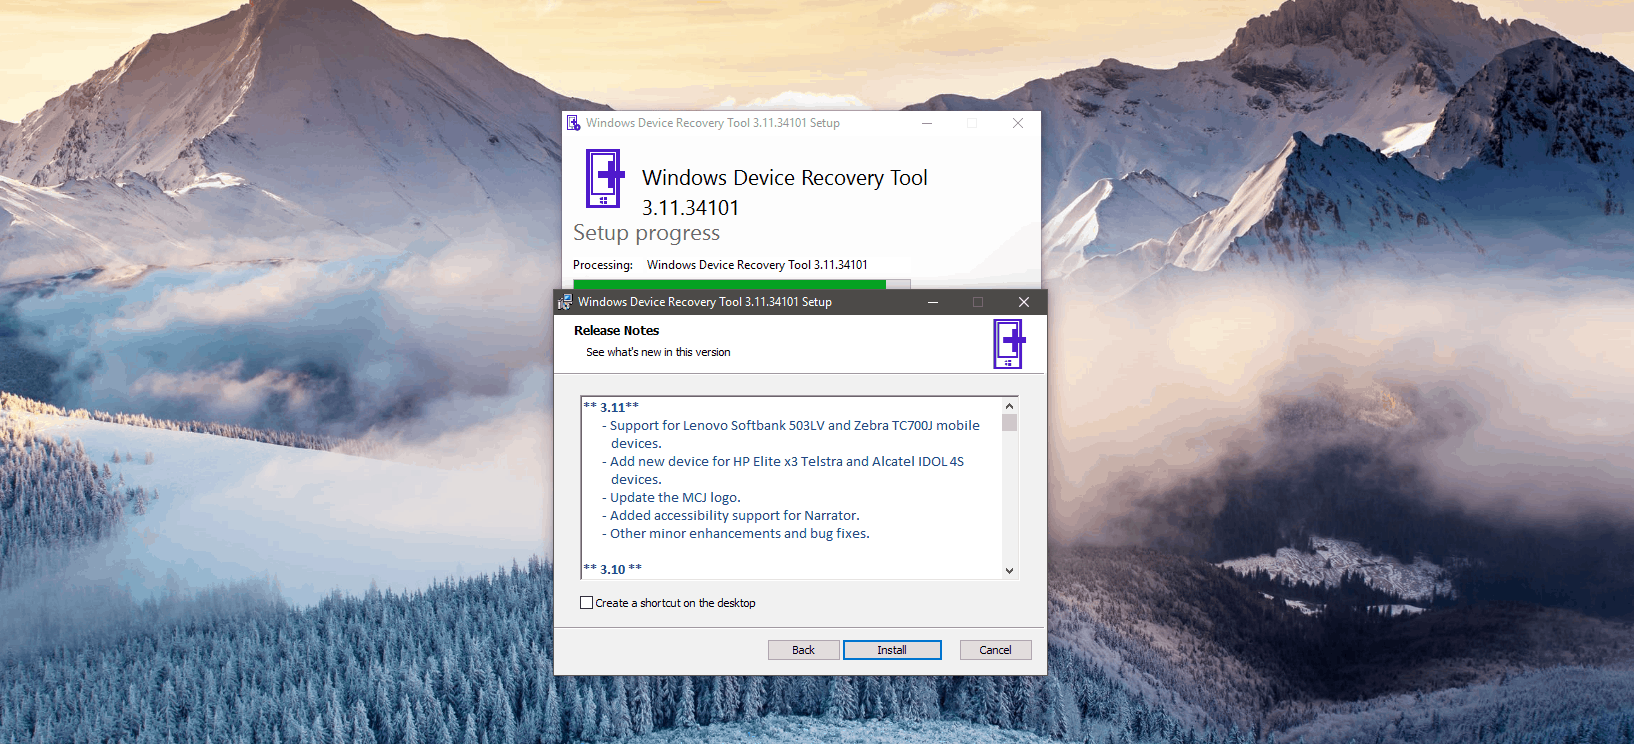Click 'Added accessibility support for Narrator.' line
This screenshot has height=744, width=1634.
click(730, 515)
